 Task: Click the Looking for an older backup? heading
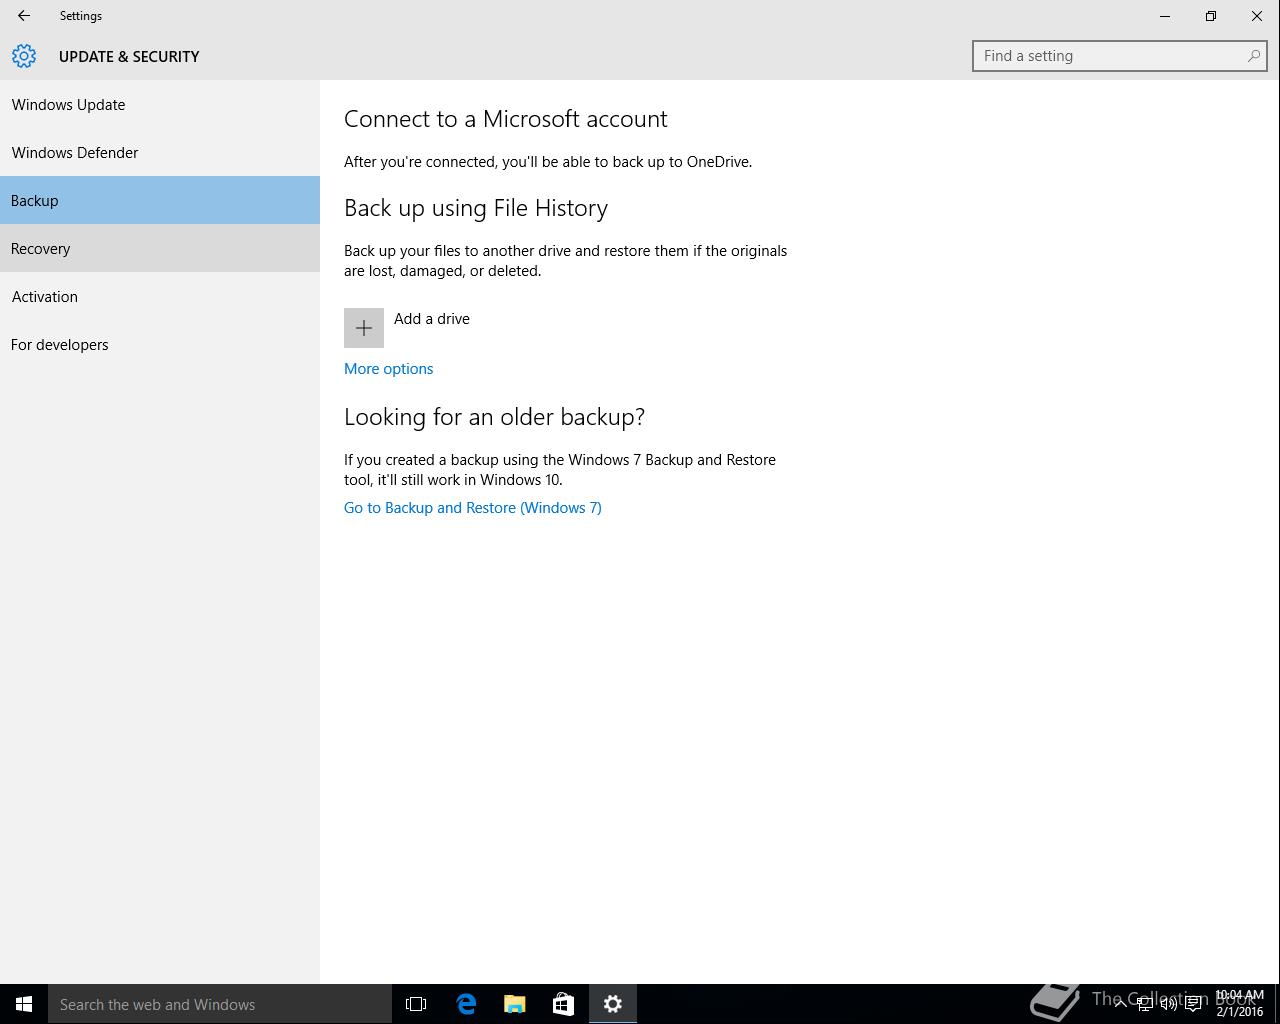[495, 417]
